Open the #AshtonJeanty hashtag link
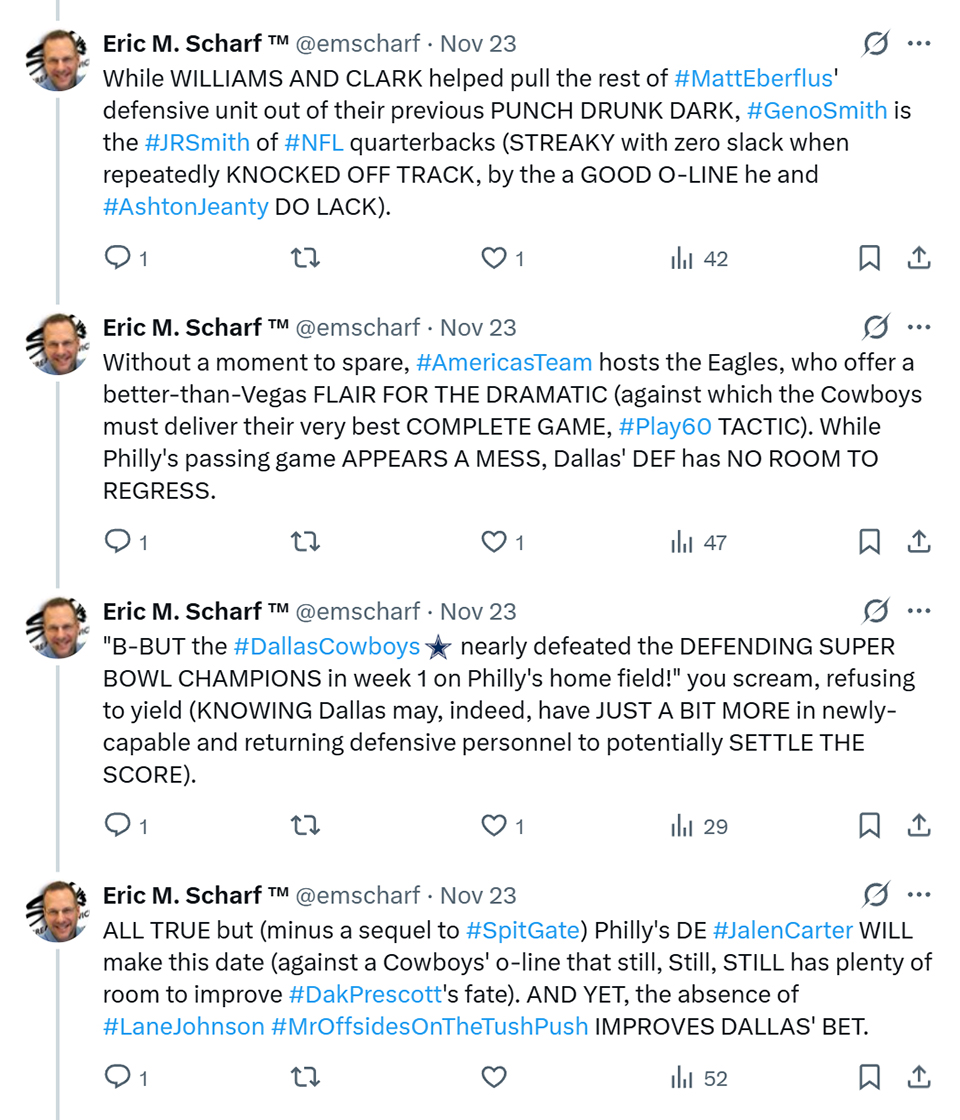Image resolution: width=960 pixels, height=1120 pixels. (x=185, y=206)
